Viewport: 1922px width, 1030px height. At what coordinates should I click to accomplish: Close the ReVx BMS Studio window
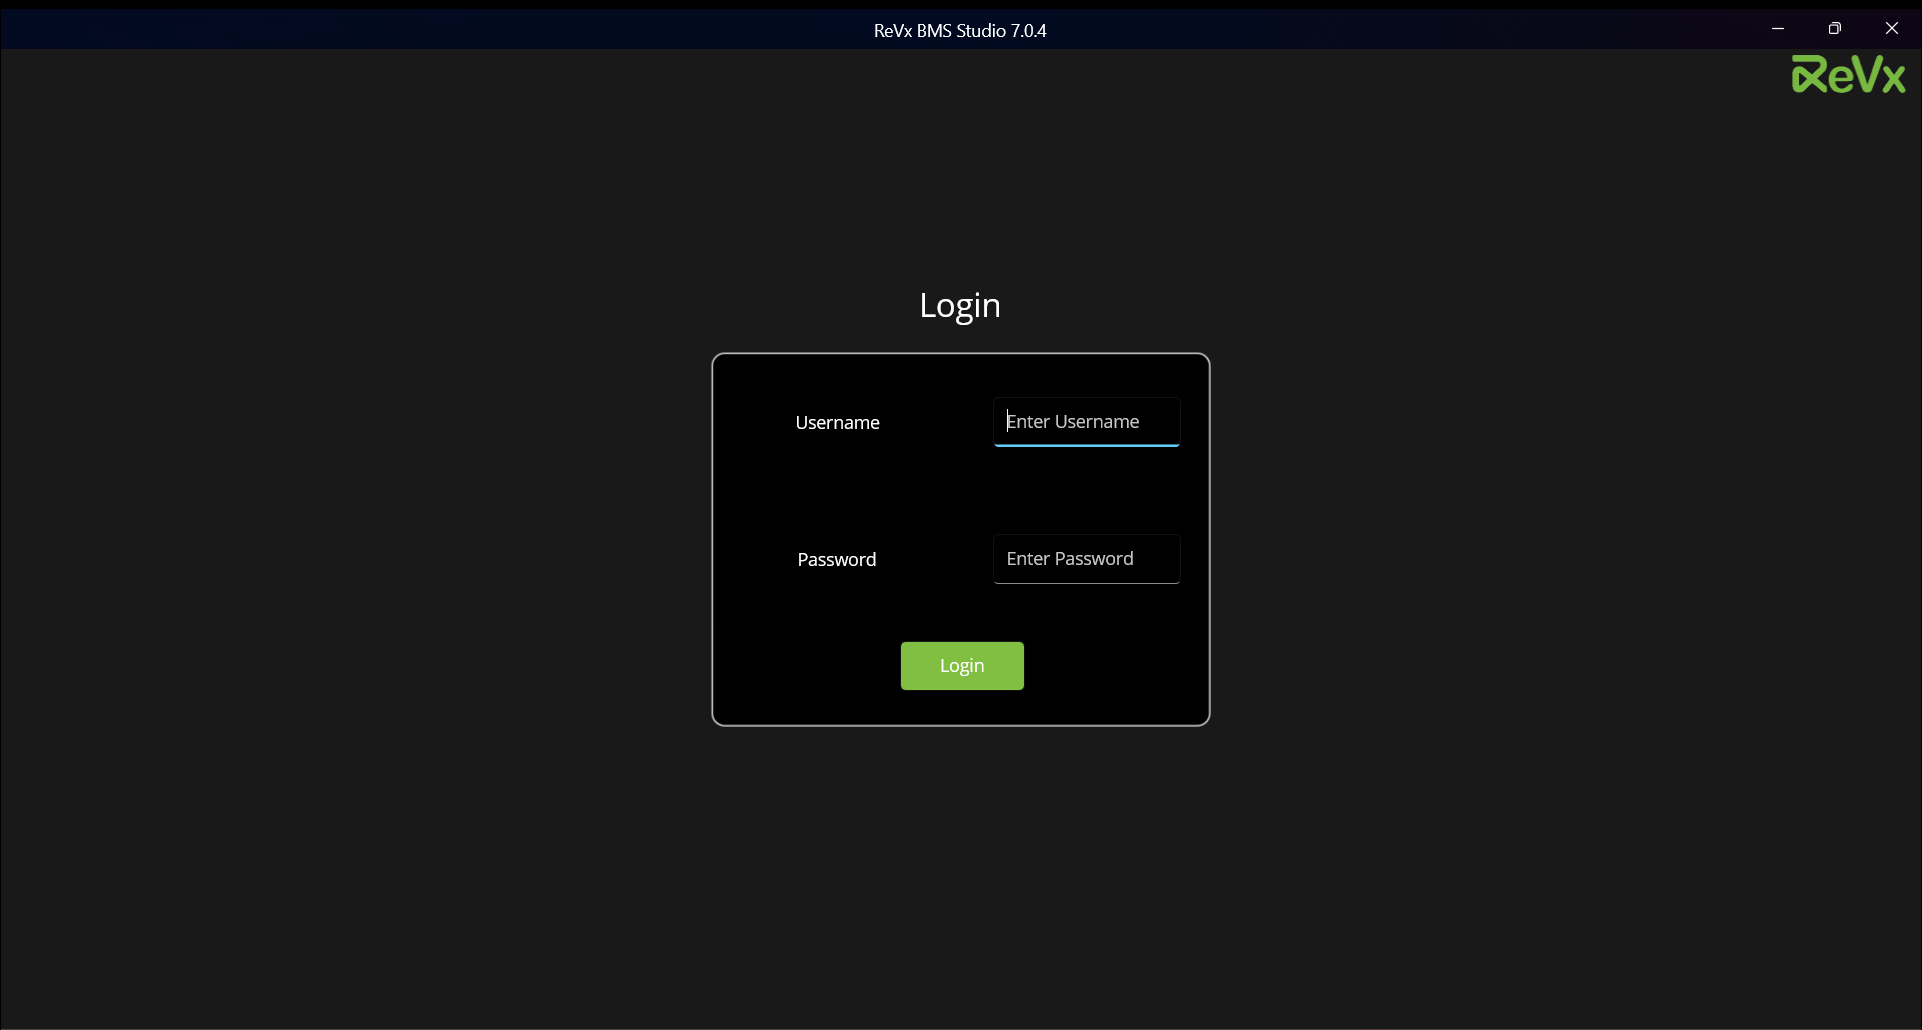tap(1891, 29)
